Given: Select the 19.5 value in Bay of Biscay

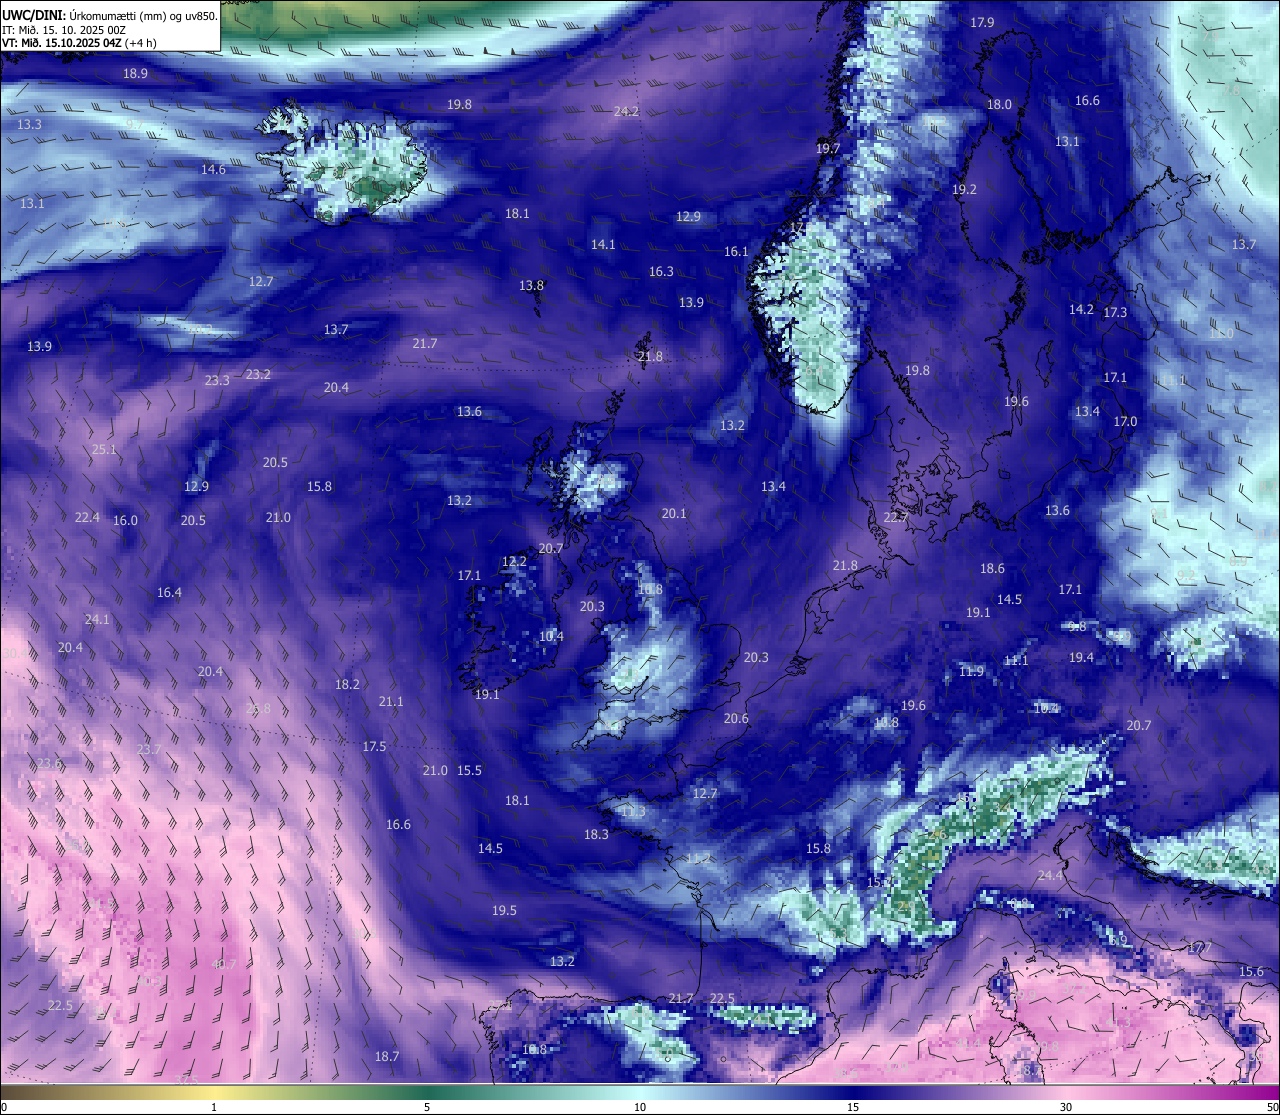Looking at the screenshot, I should [504, 910].
